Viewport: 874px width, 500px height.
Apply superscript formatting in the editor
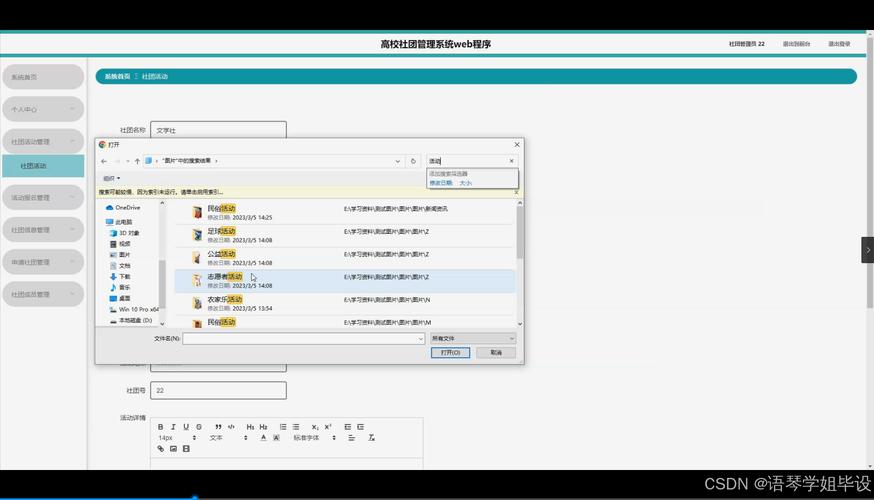[x=328, y=427]
